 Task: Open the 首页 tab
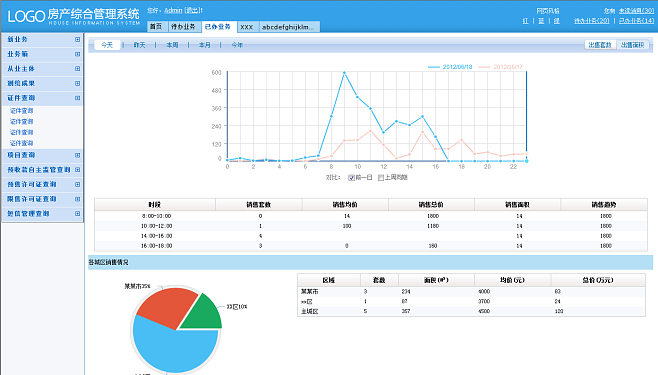pos(156,27)
